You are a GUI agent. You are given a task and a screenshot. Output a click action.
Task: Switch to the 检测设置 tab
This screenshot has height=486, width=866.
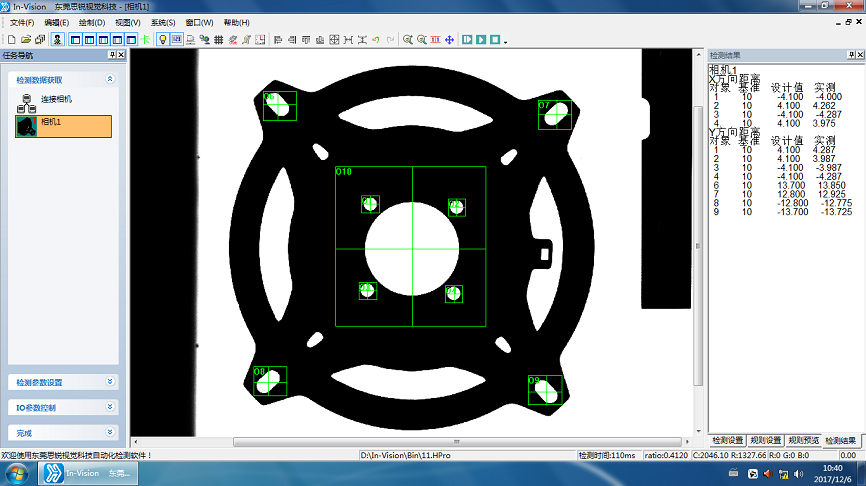click(727, 440)
